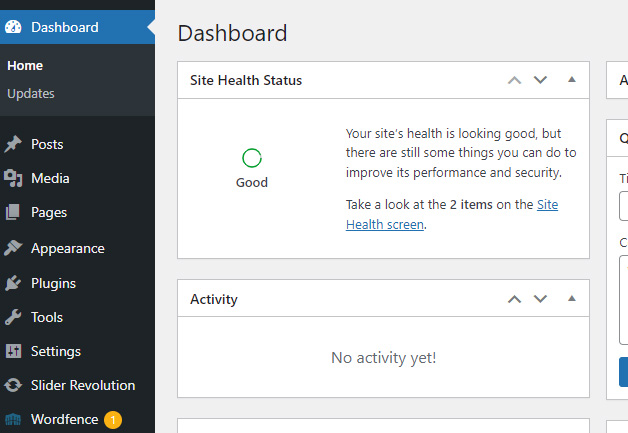Move Site Health Status panel up
628x433 pixels.
515,80
